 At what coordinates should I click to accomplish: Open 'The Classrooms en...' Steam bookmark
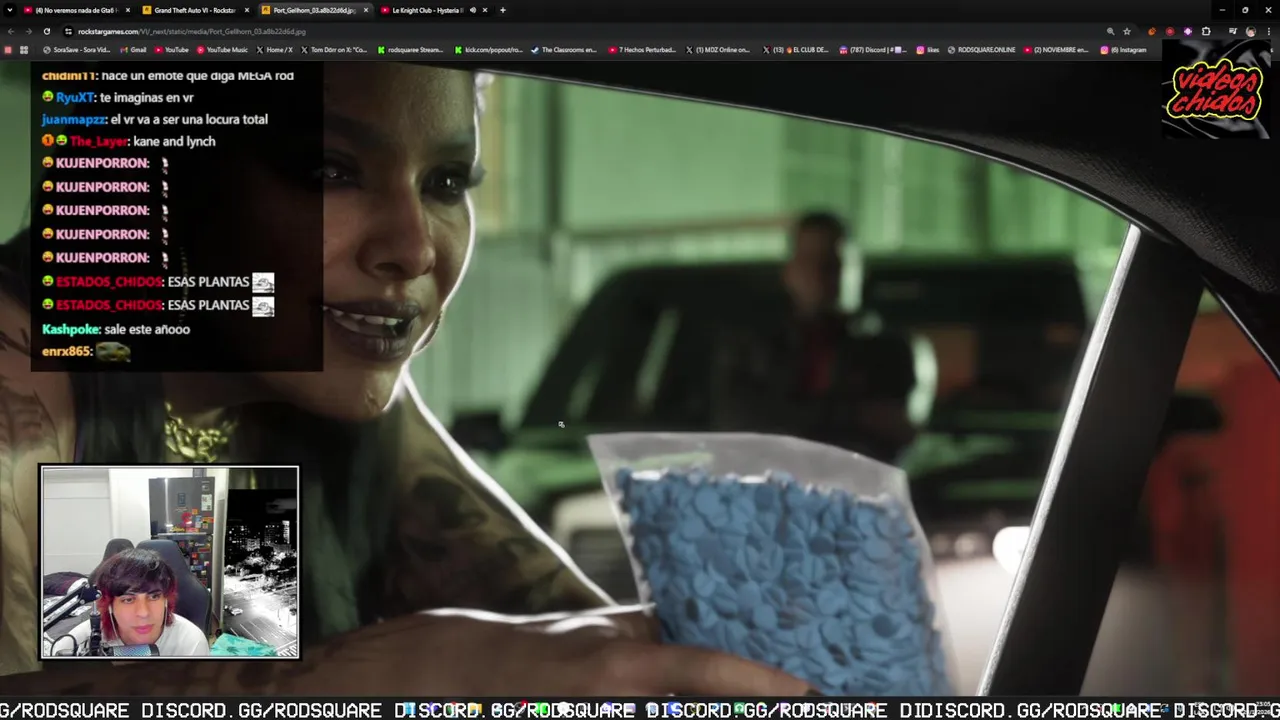564,49
